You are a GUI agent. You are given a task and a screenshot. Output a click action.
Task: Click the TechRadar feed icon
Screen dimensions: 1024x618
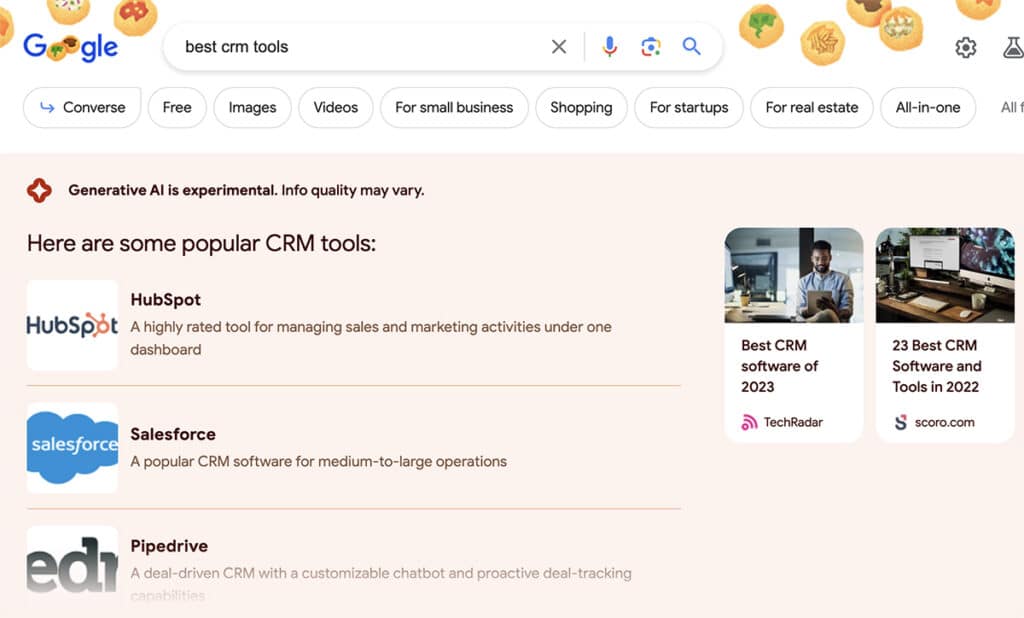749,423
